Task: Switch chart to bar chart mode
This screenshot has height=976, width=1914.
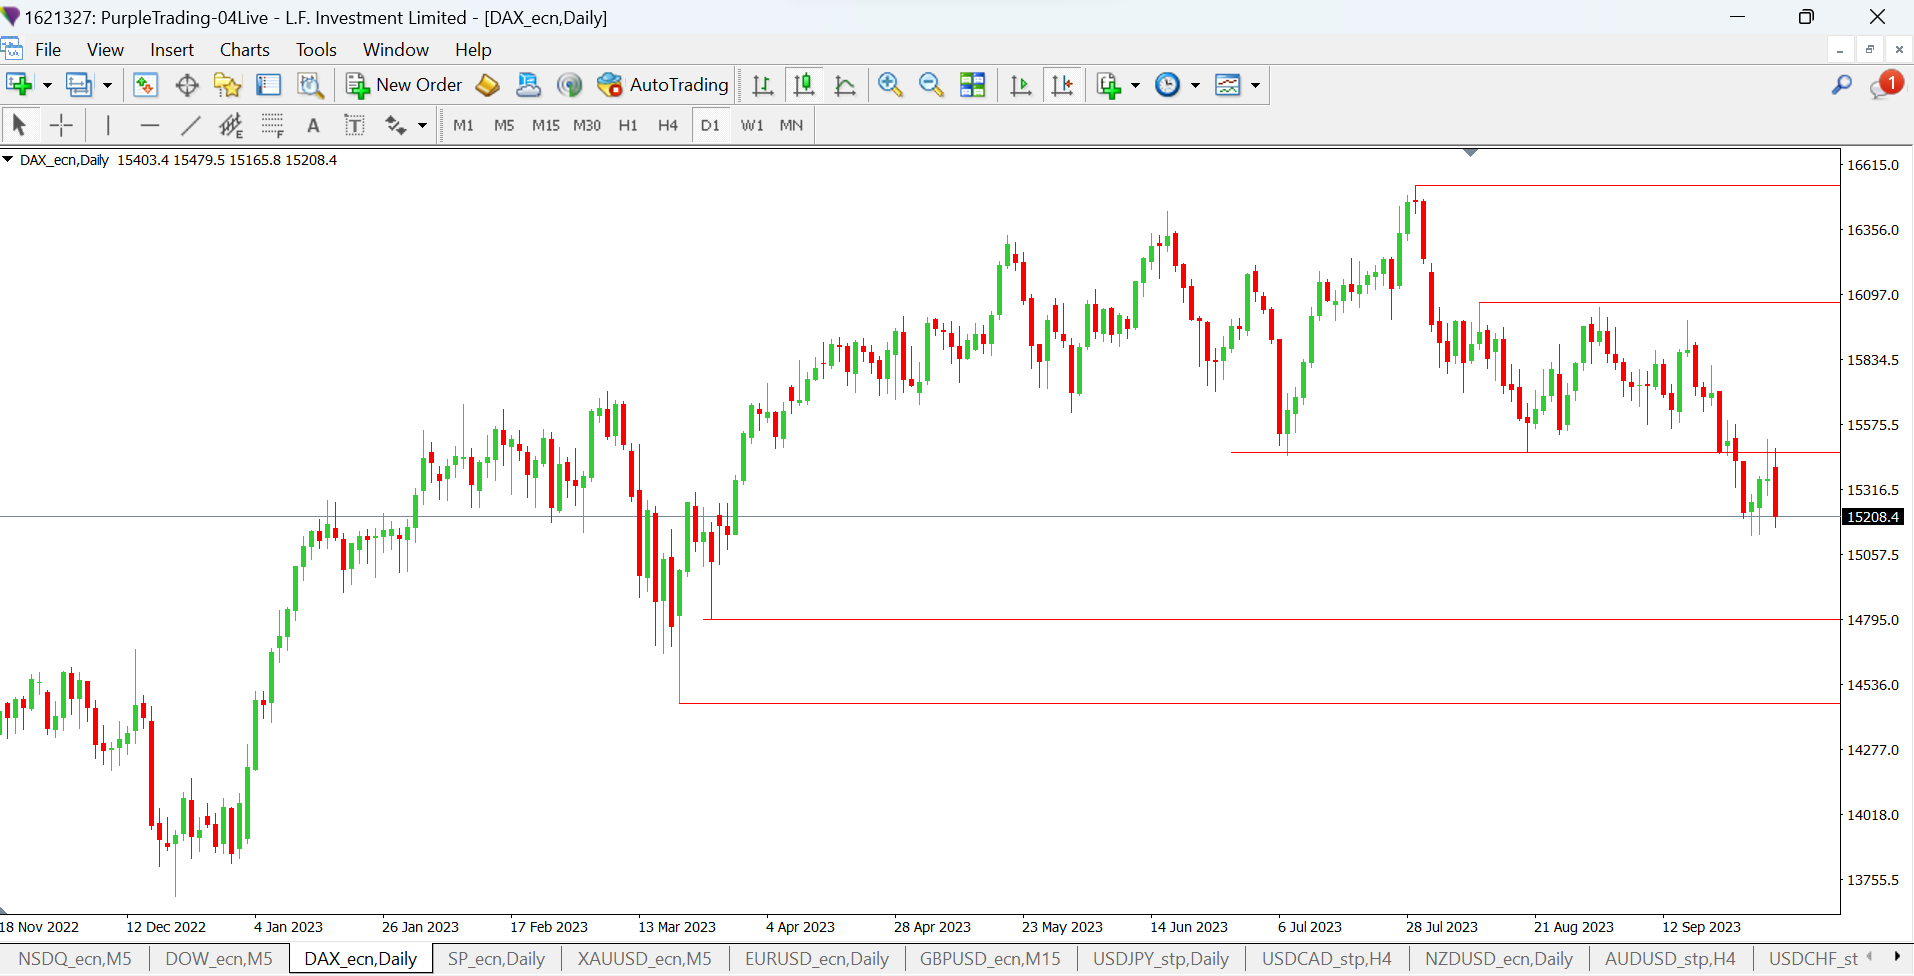Action: [763, 85]
